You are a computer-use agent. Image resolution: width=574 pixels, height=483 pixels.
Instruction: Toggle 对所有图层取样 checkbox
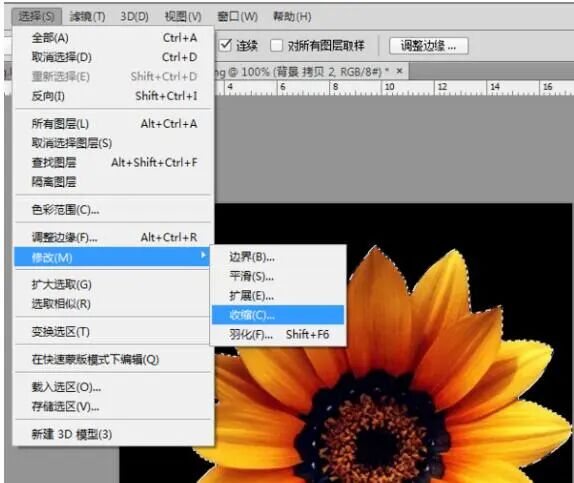pyautogui.click(x=276, y=46)
